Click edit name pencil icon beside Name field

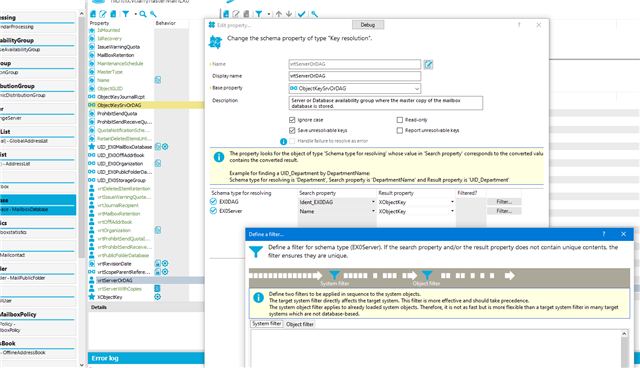point(428,64)
